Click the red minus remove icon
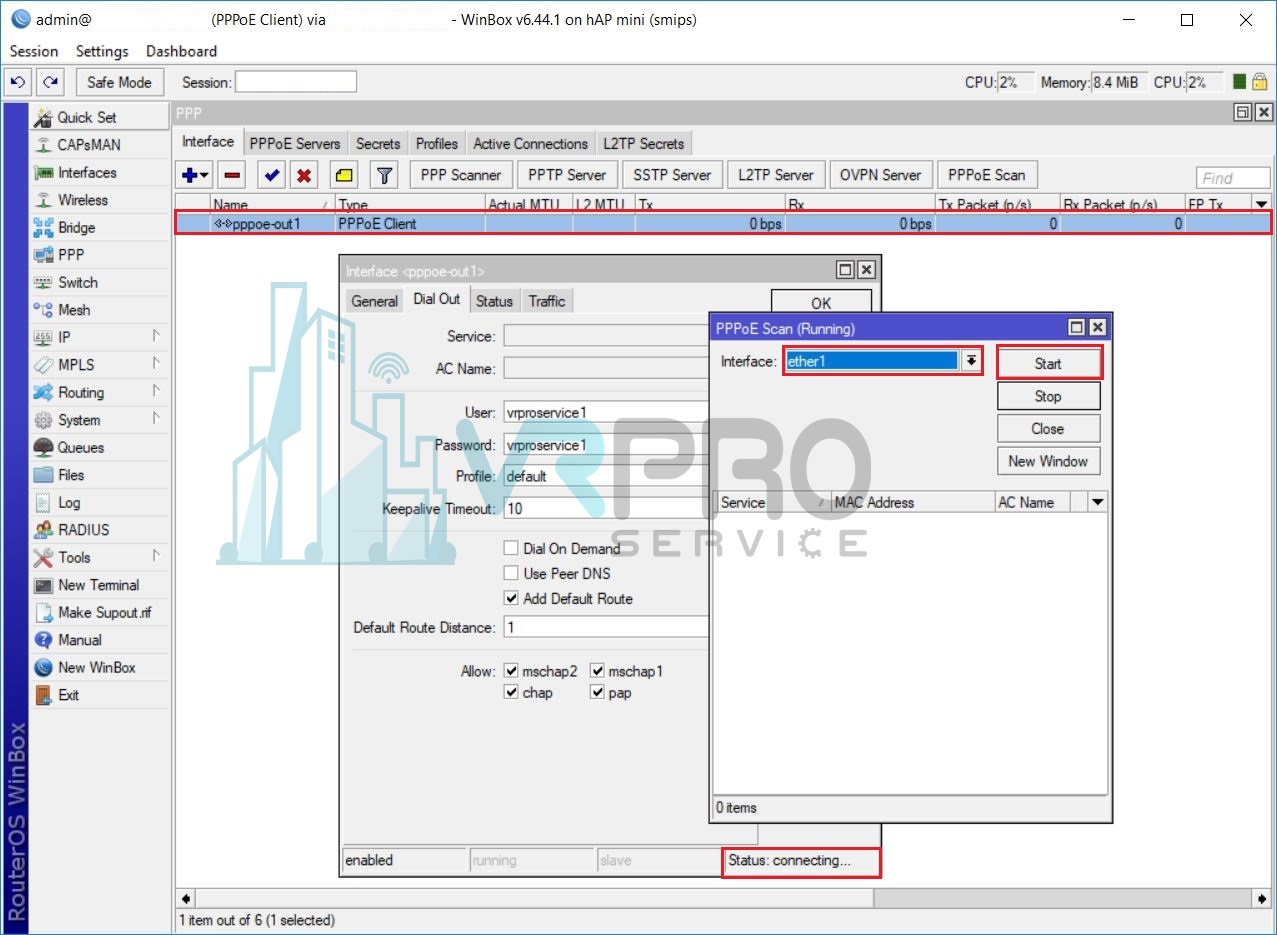The width and height of the screenshot is (1277, 935). 232,175
